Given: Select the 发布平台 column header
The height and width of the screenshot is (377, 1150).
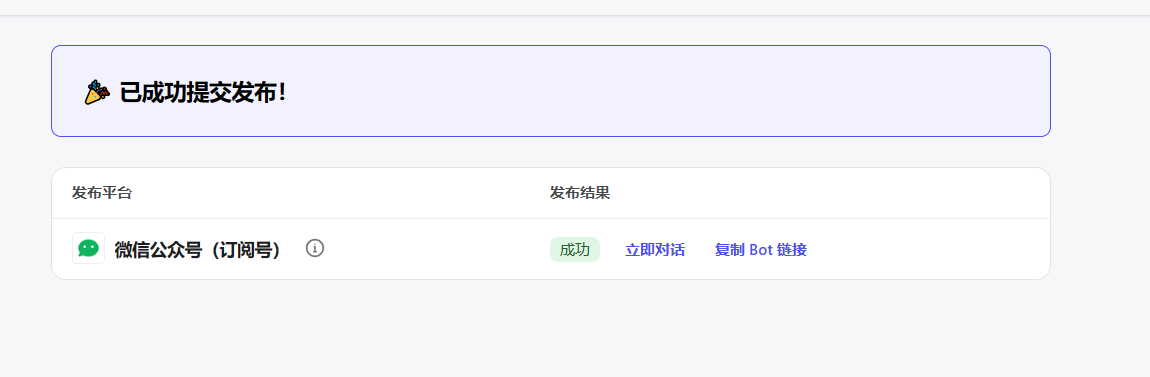Looking at the screenshot, I should (102, 193).
